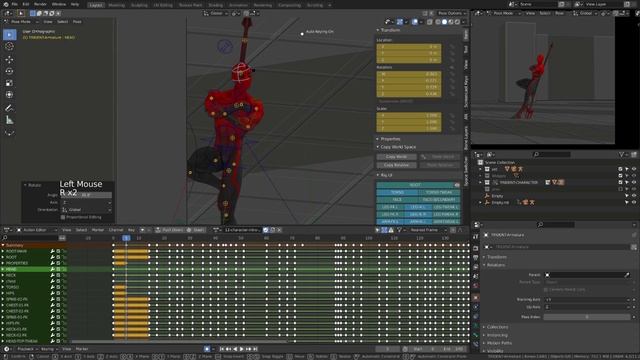640x360 pixels.
Task: Expand the HEAD channel group
Action: 3,269
